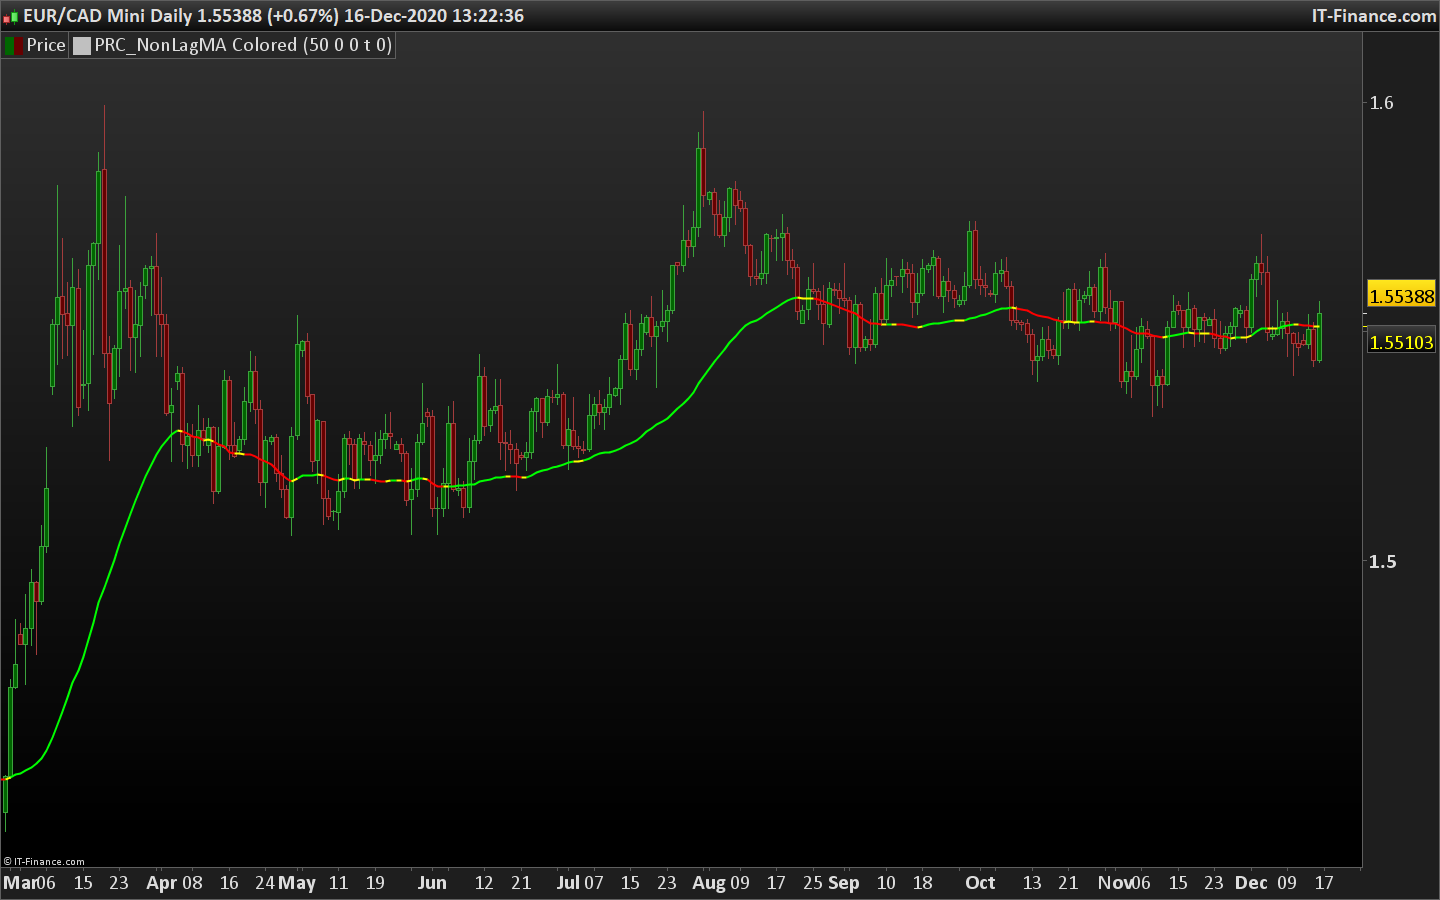
Task: Click the Oct date label on time axis
Action: point(980,882)
